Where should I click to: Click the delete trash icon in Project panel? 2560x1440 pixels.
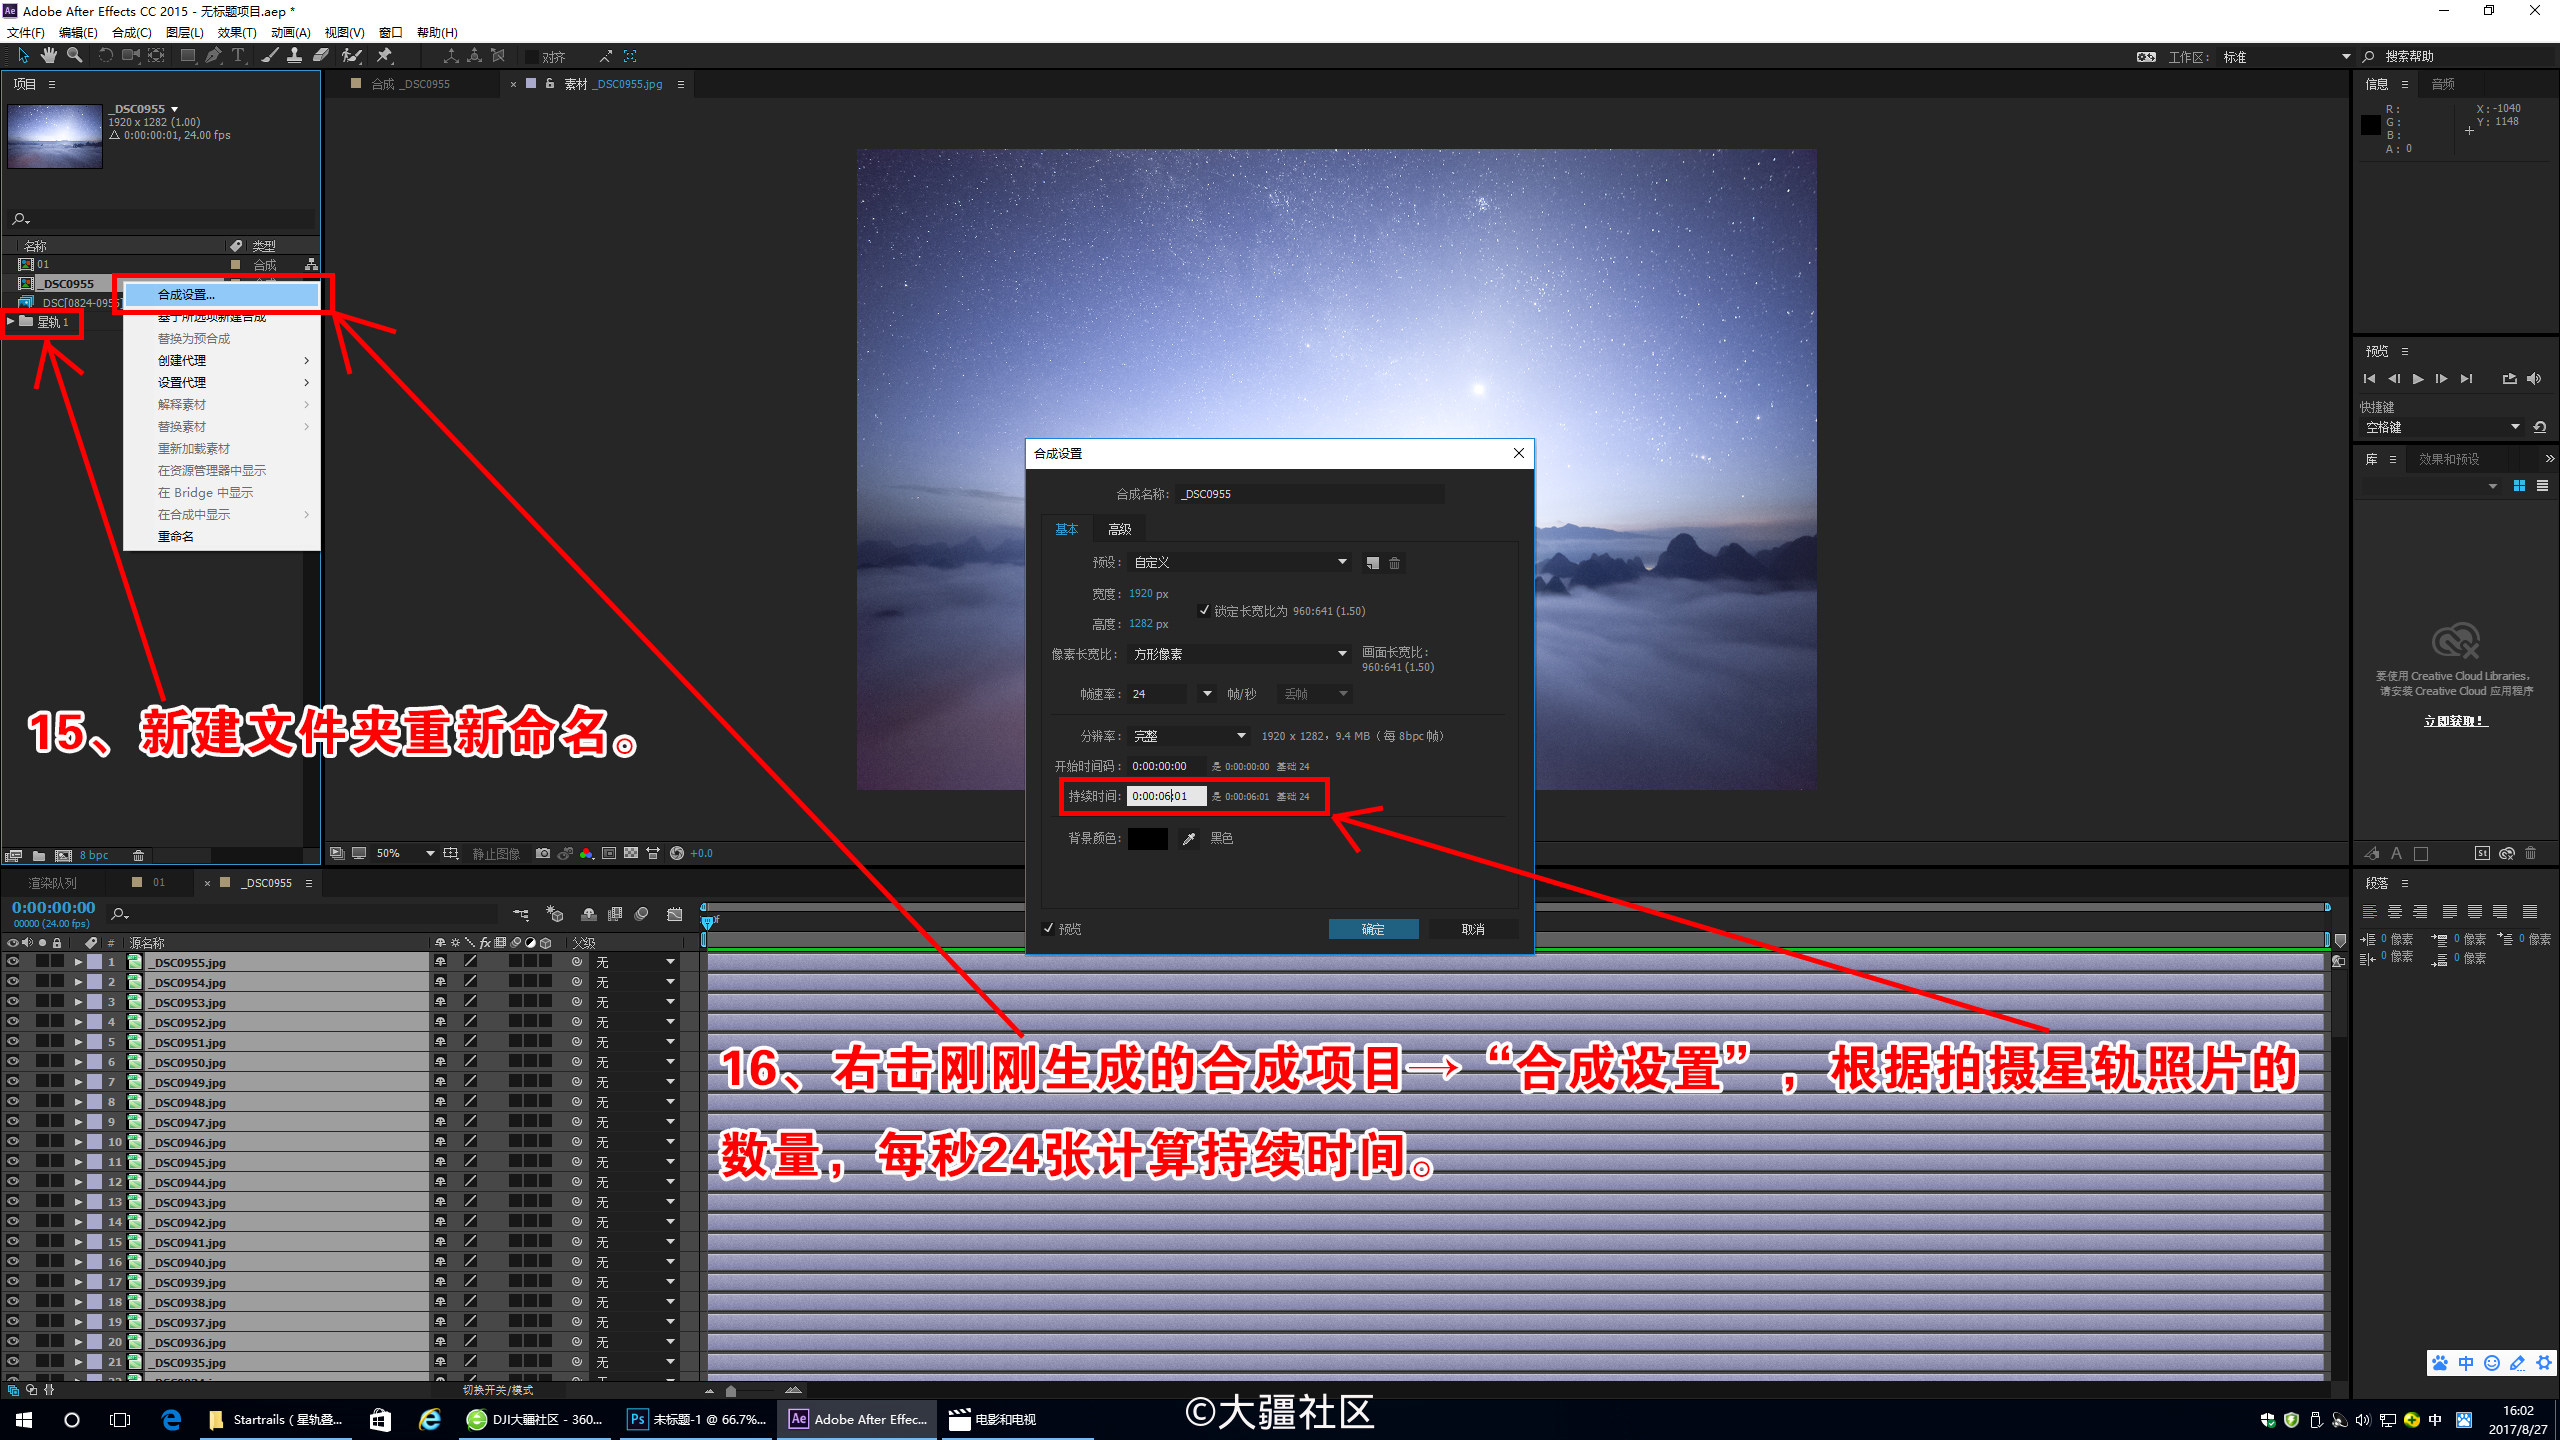point(139,855)
